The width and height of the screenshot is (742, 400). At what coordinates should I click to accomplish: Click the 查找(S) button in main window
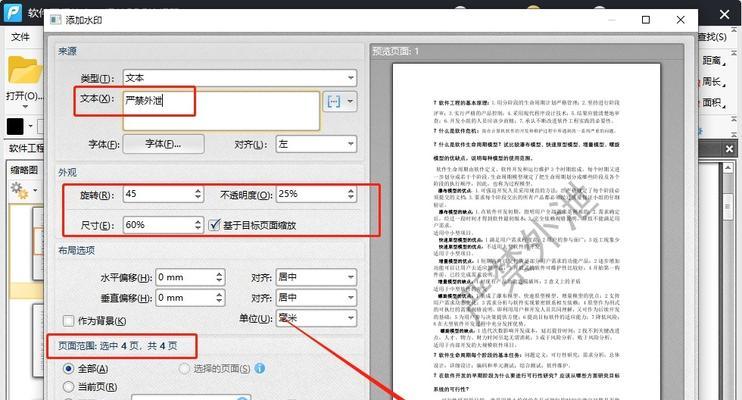tap(713, 37)
